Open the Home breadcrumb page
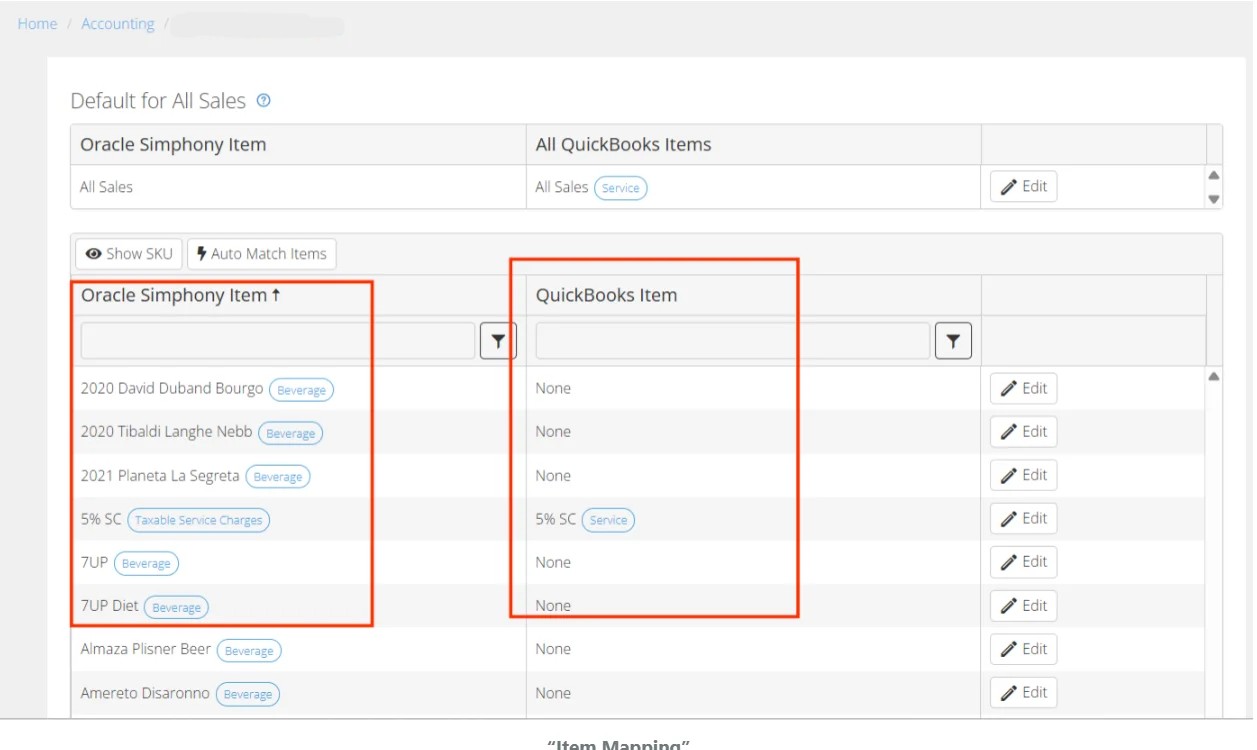 click(37, 23)
